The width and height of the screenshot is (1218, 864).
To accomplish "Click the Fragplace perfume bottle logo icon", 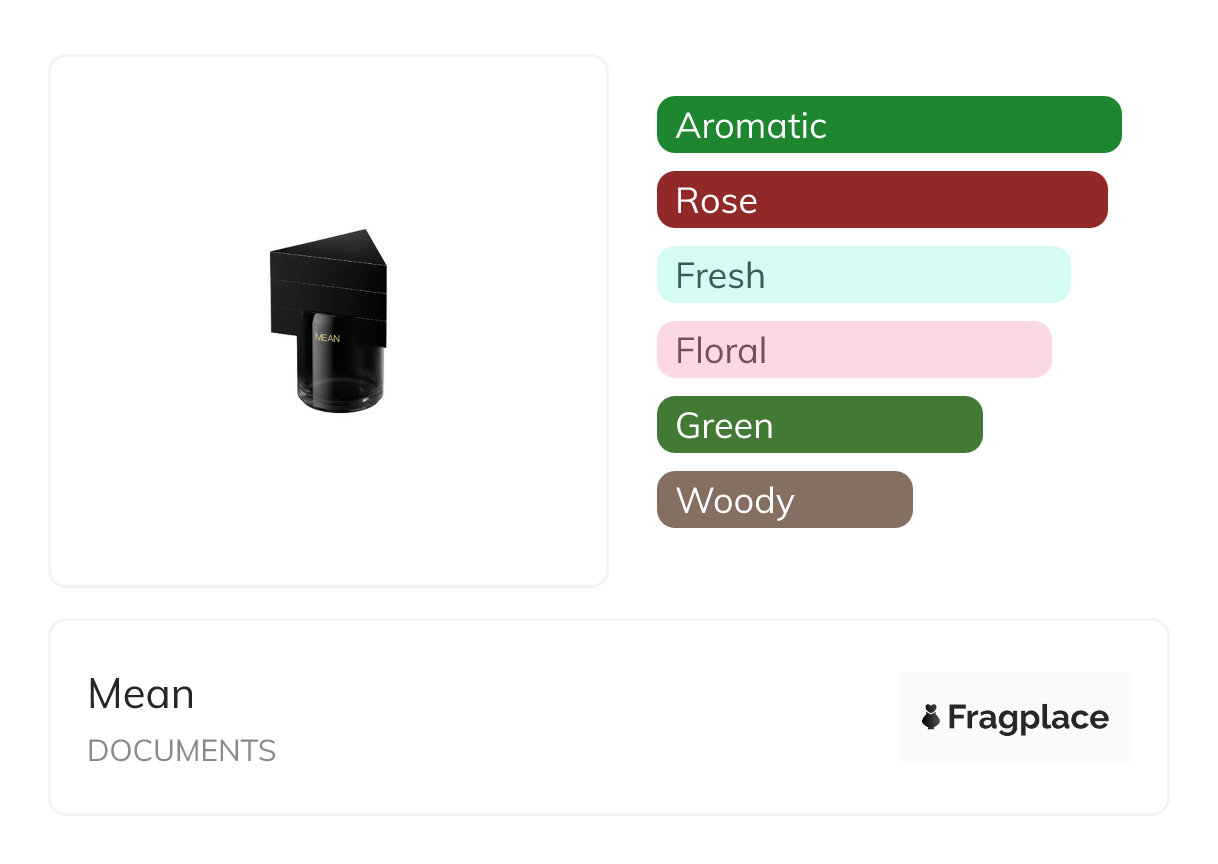I will pos(931,717).
